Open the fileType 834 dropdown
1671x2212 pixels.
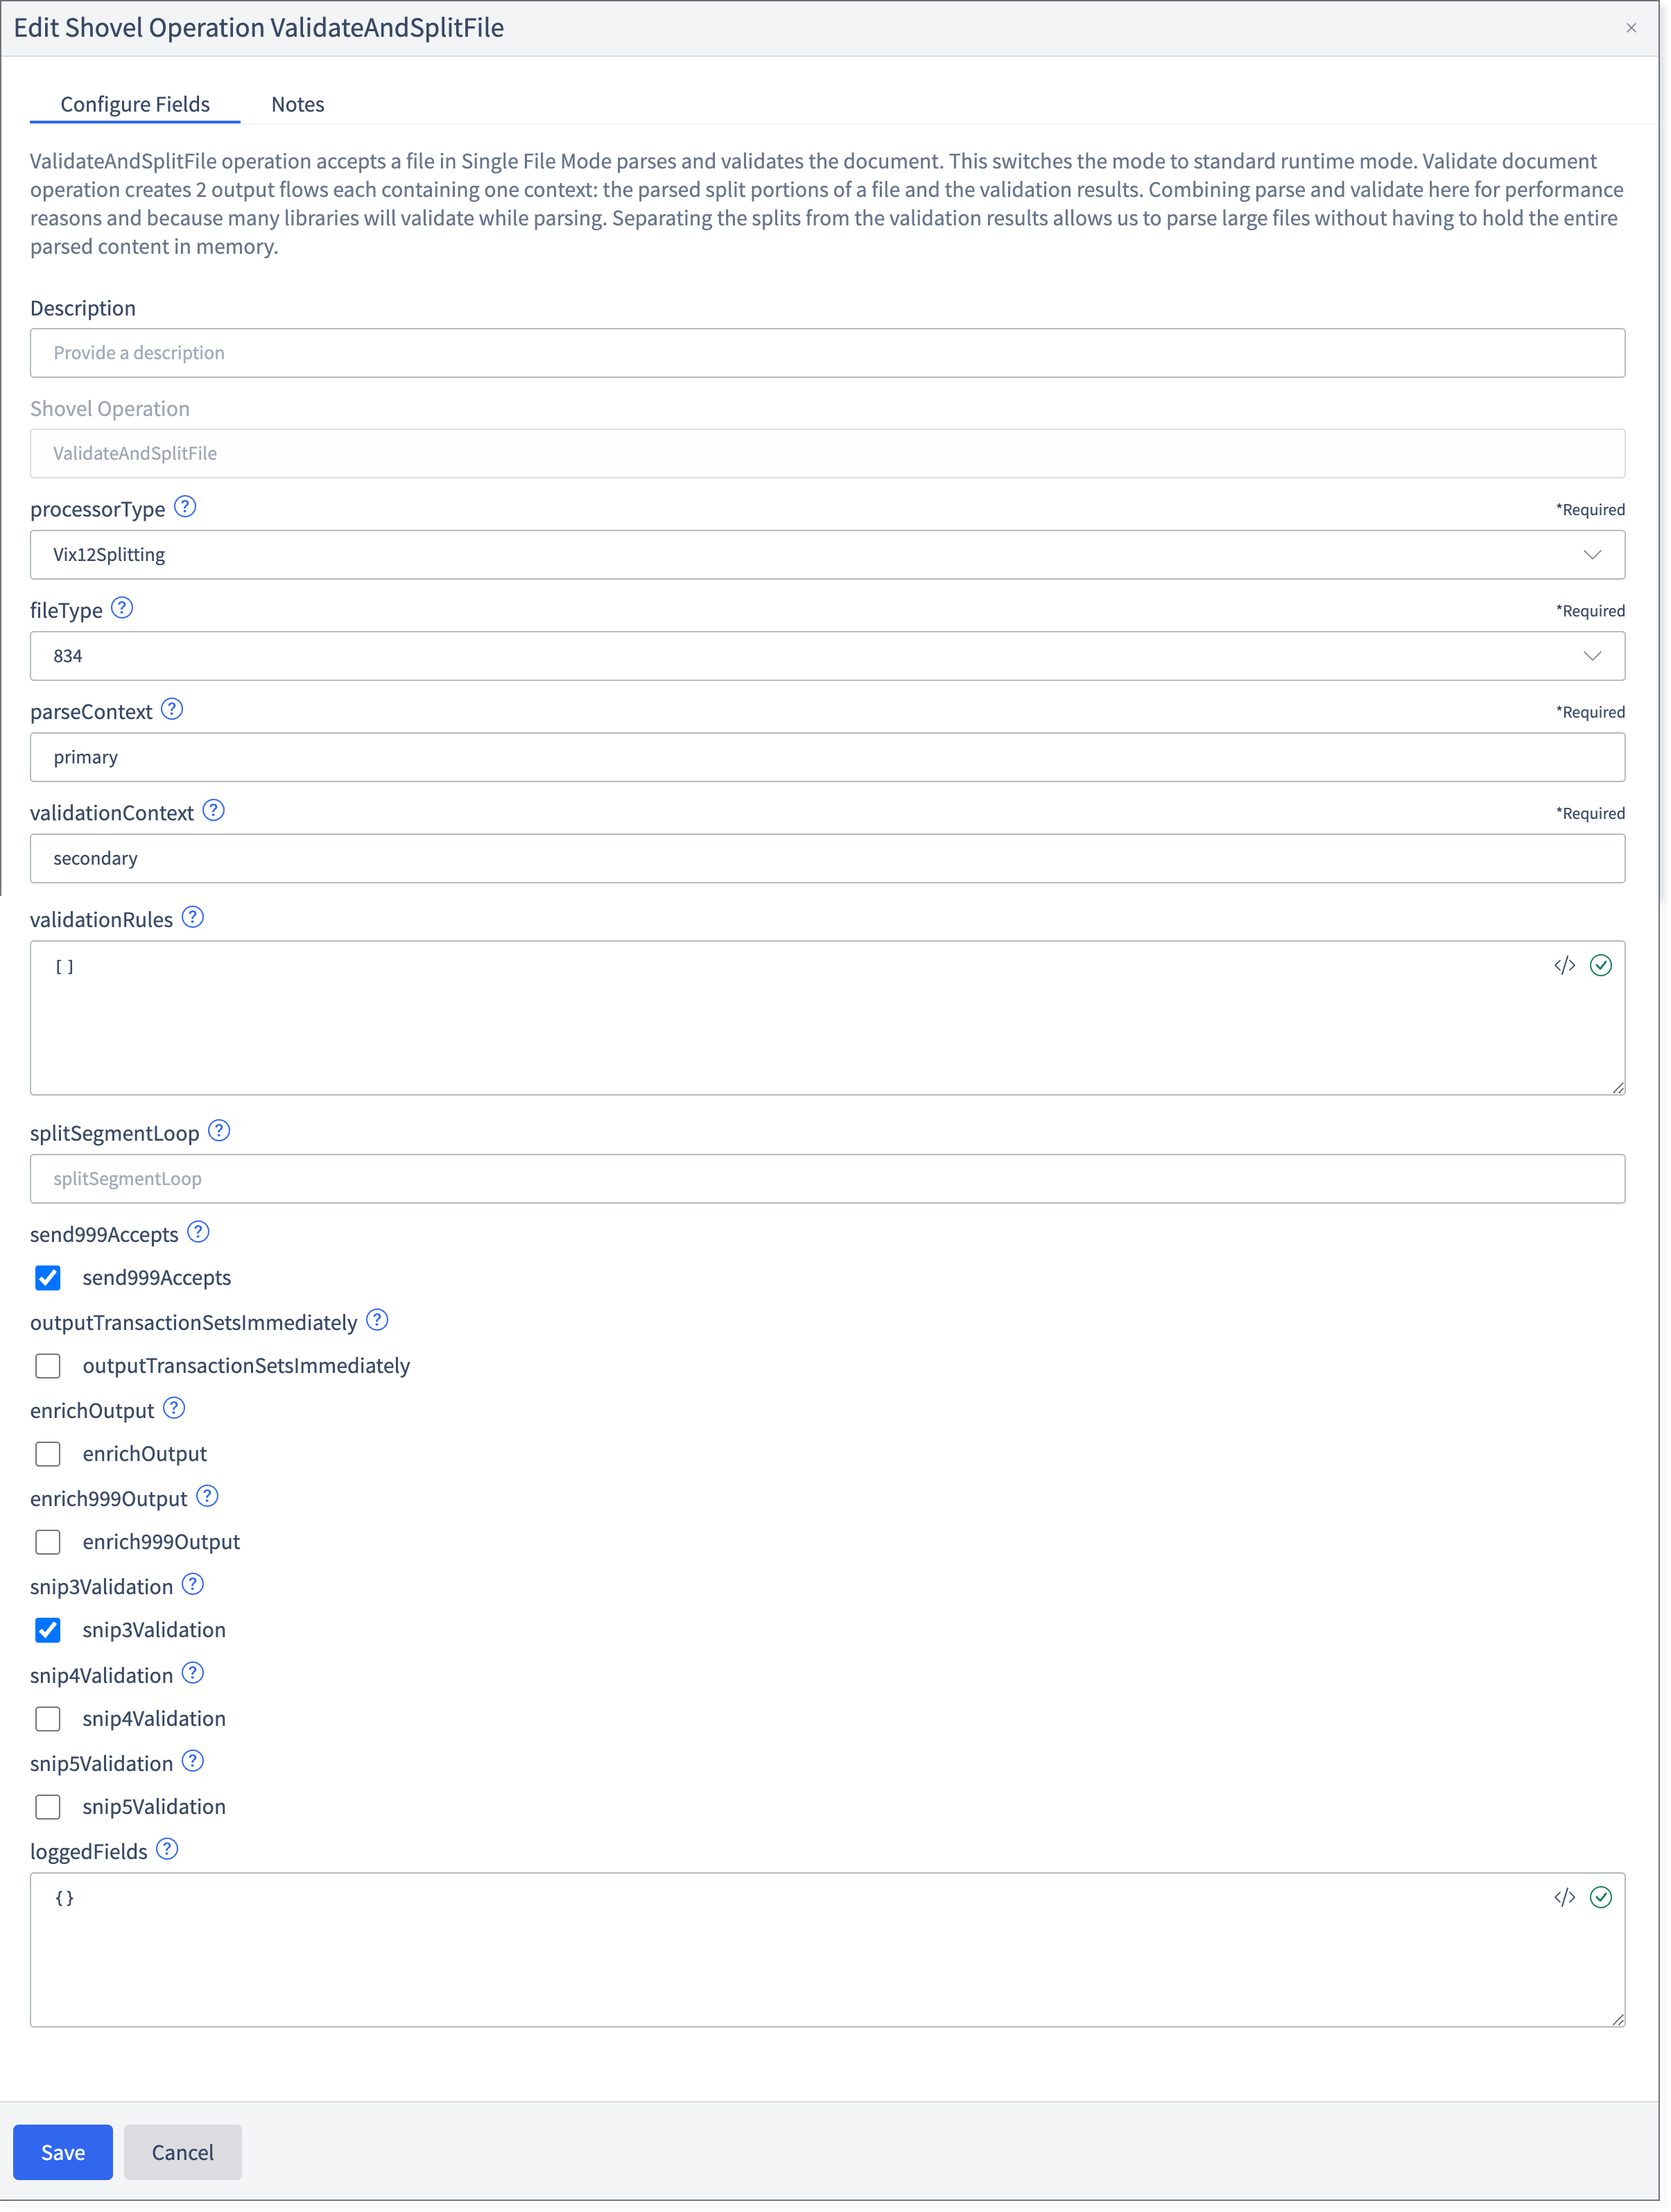pos(827,656)
